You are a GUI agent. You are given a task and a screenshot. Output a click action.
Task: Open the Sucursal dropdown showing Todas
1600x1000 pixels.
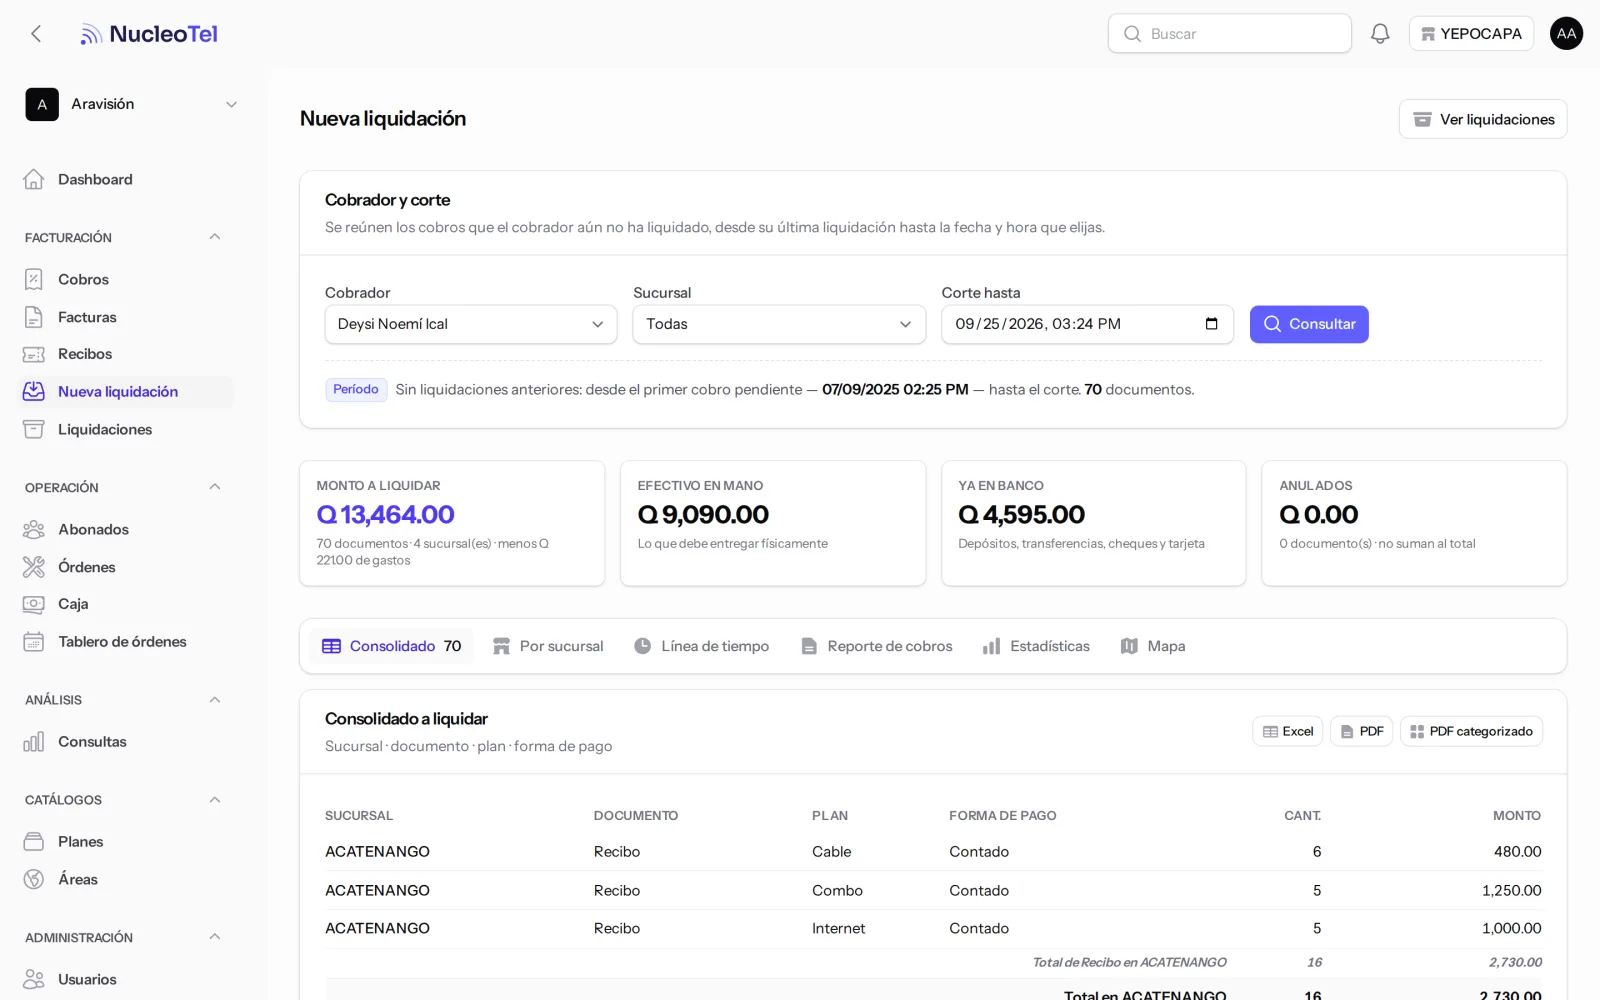(779, 324)
